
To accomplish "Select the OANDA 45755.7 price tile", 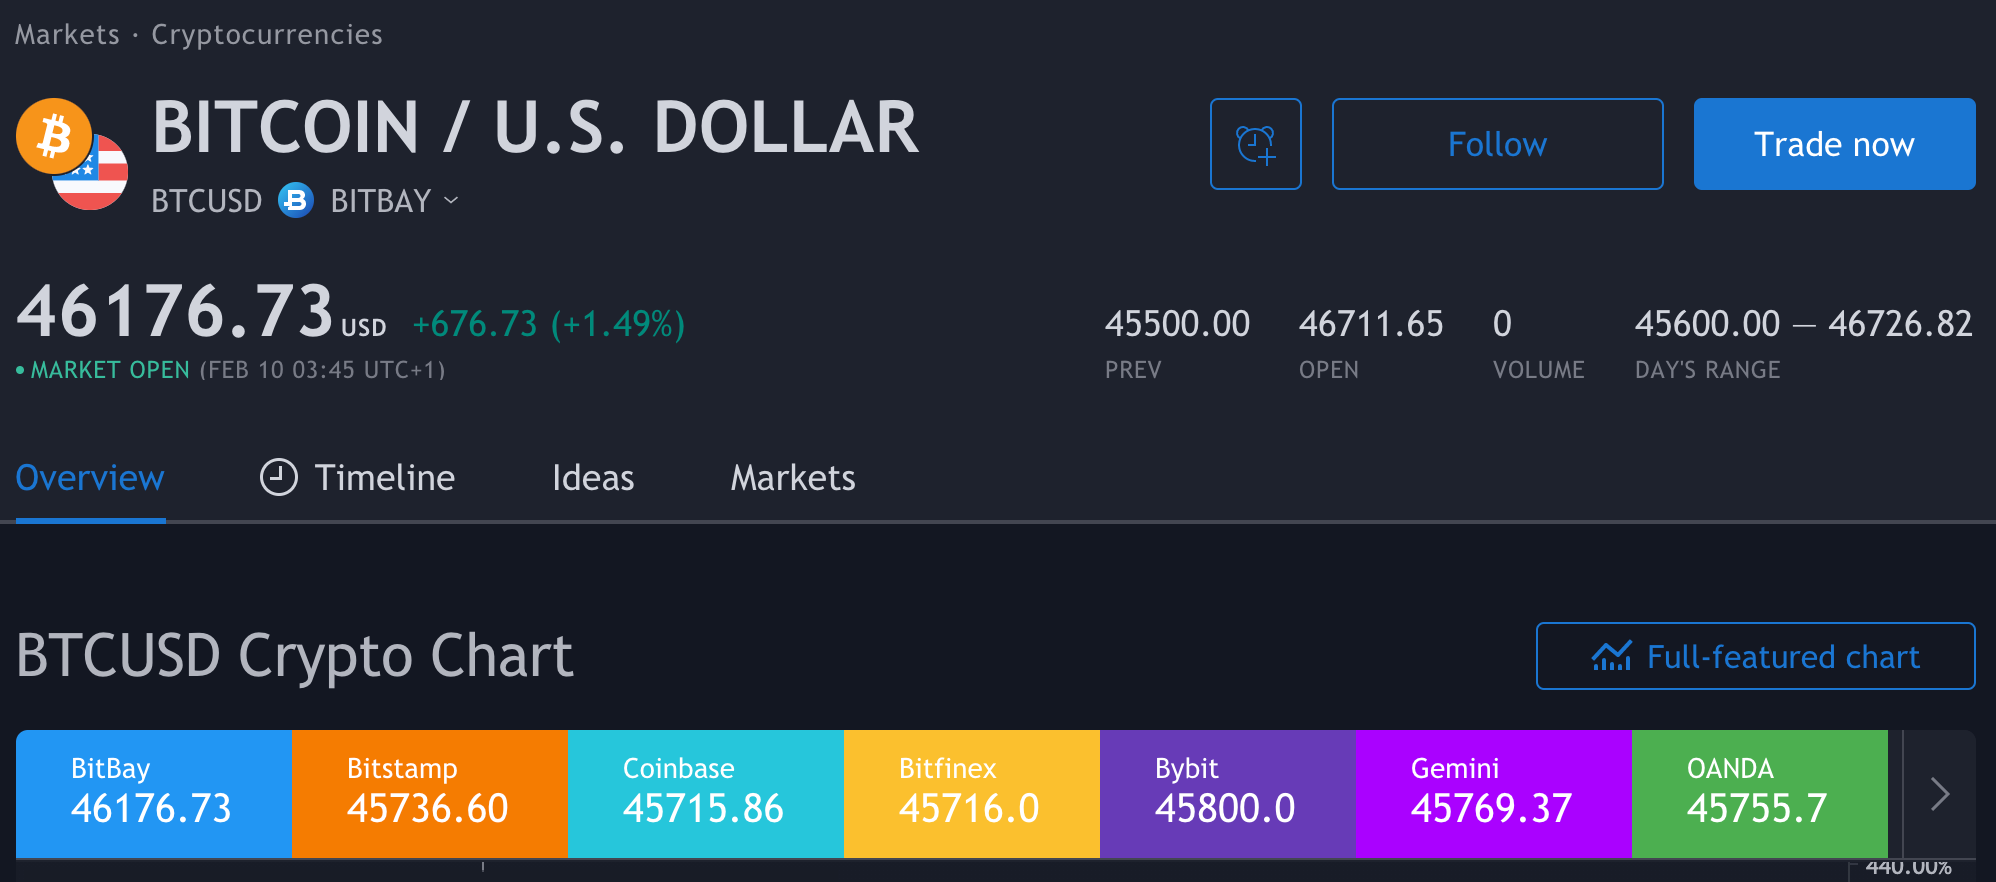I will pyautogui.click(x=1760, y=794).
